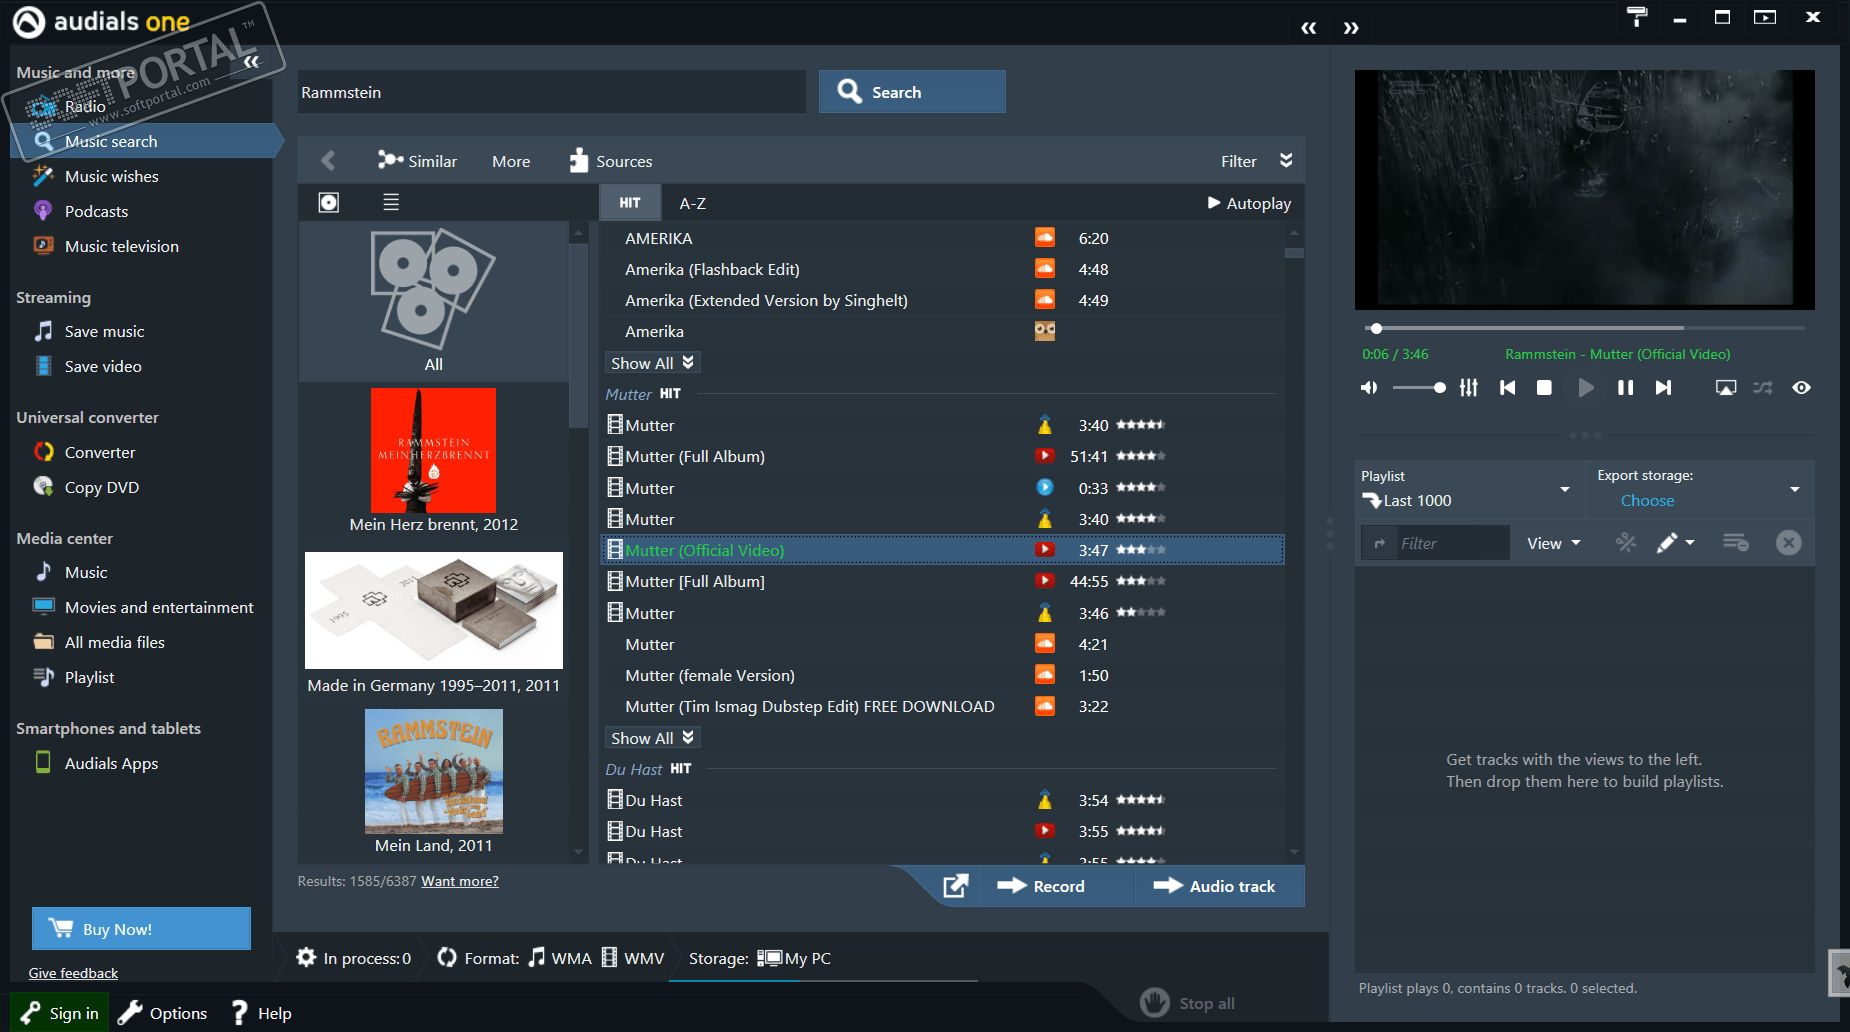Screen dimensions: 1850x1032
Task: Open Options settings
Action: [163, 1013]
